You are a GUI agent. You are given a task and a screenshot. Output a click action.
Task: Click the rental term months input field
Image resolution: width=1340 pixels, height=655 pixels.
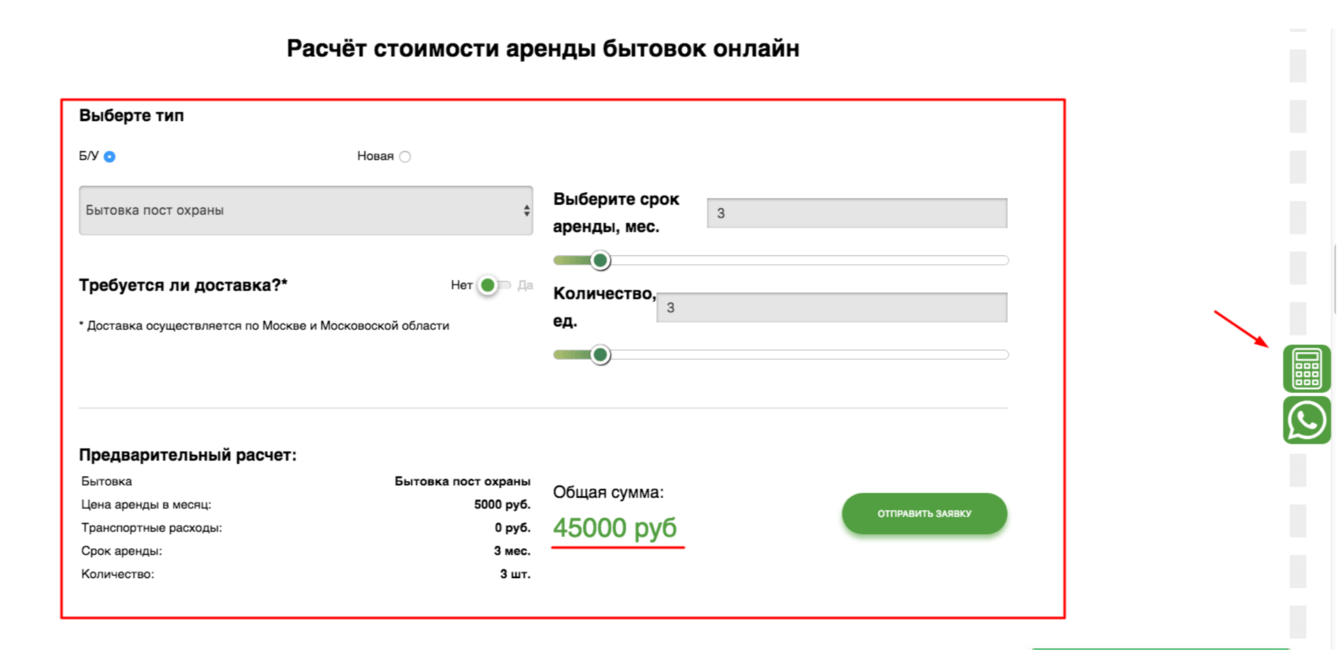click(856, 214)
